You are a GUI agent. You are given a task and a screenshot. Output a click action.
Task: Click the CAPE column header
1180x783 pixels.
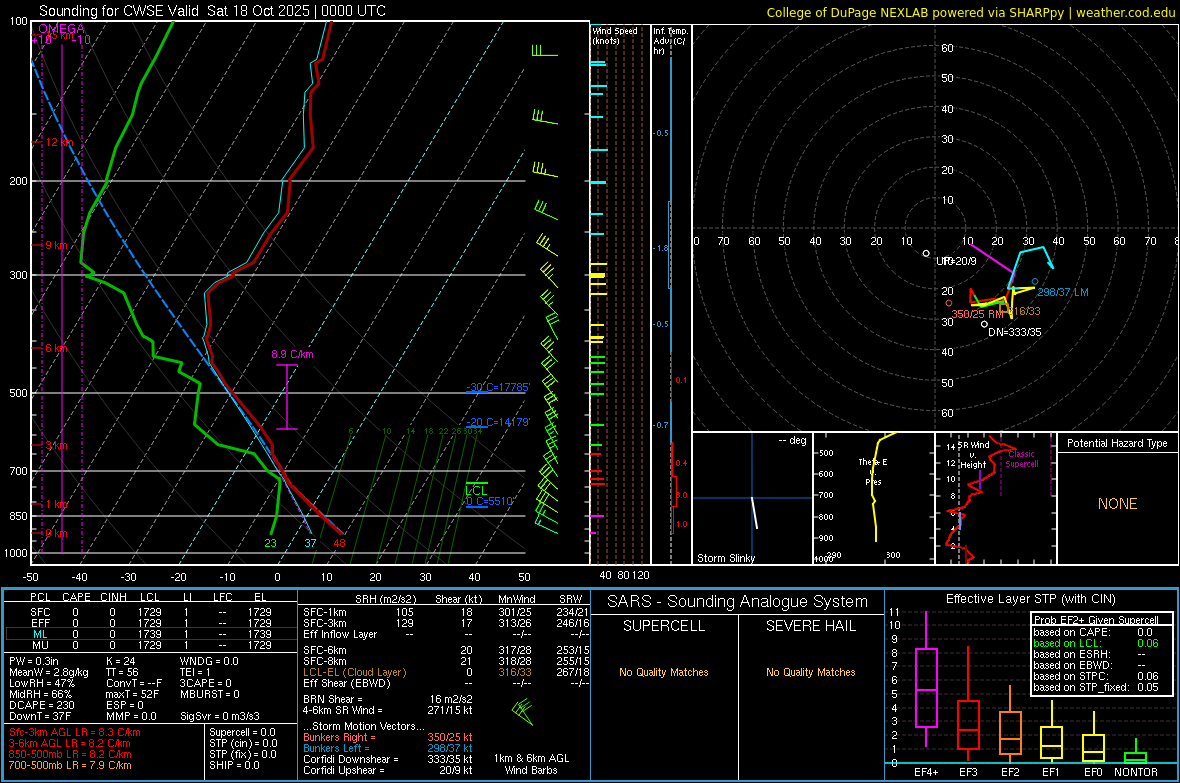[76, 597]
